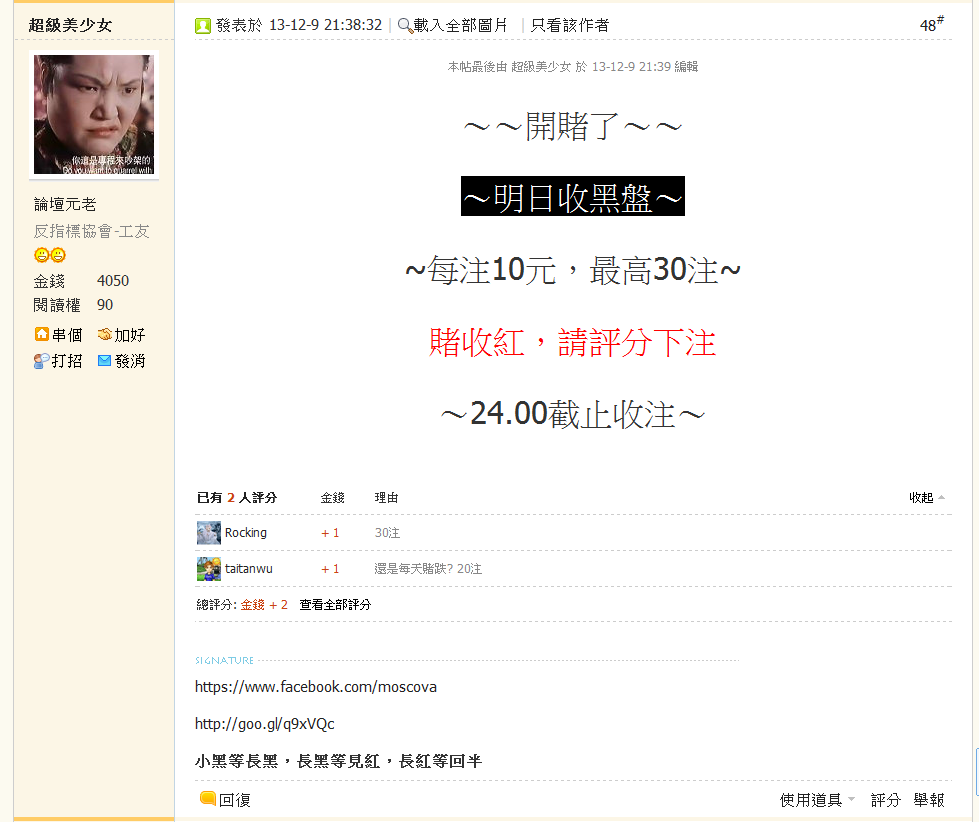Click the red text 賭收紅，請評分下注
Image resolution: width=979 pixels, height=822 pixels.
[573, 343]
